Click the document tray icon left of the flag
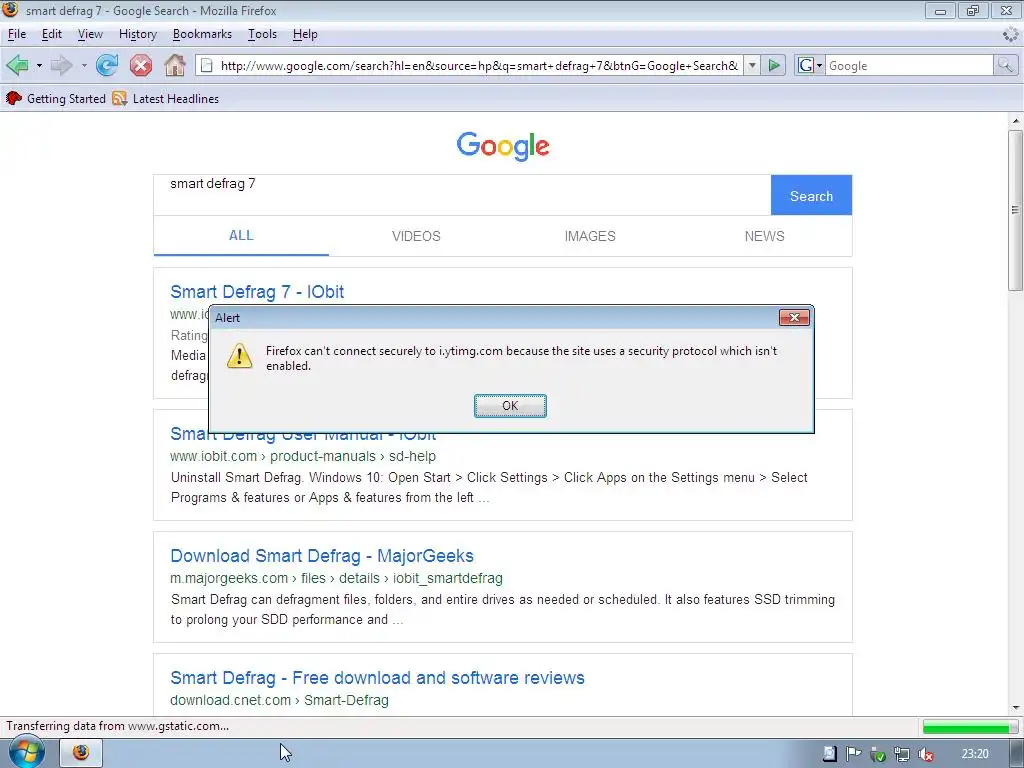Image resolution: width=1024 pixels, height=768 pixels. pos(829,754)
